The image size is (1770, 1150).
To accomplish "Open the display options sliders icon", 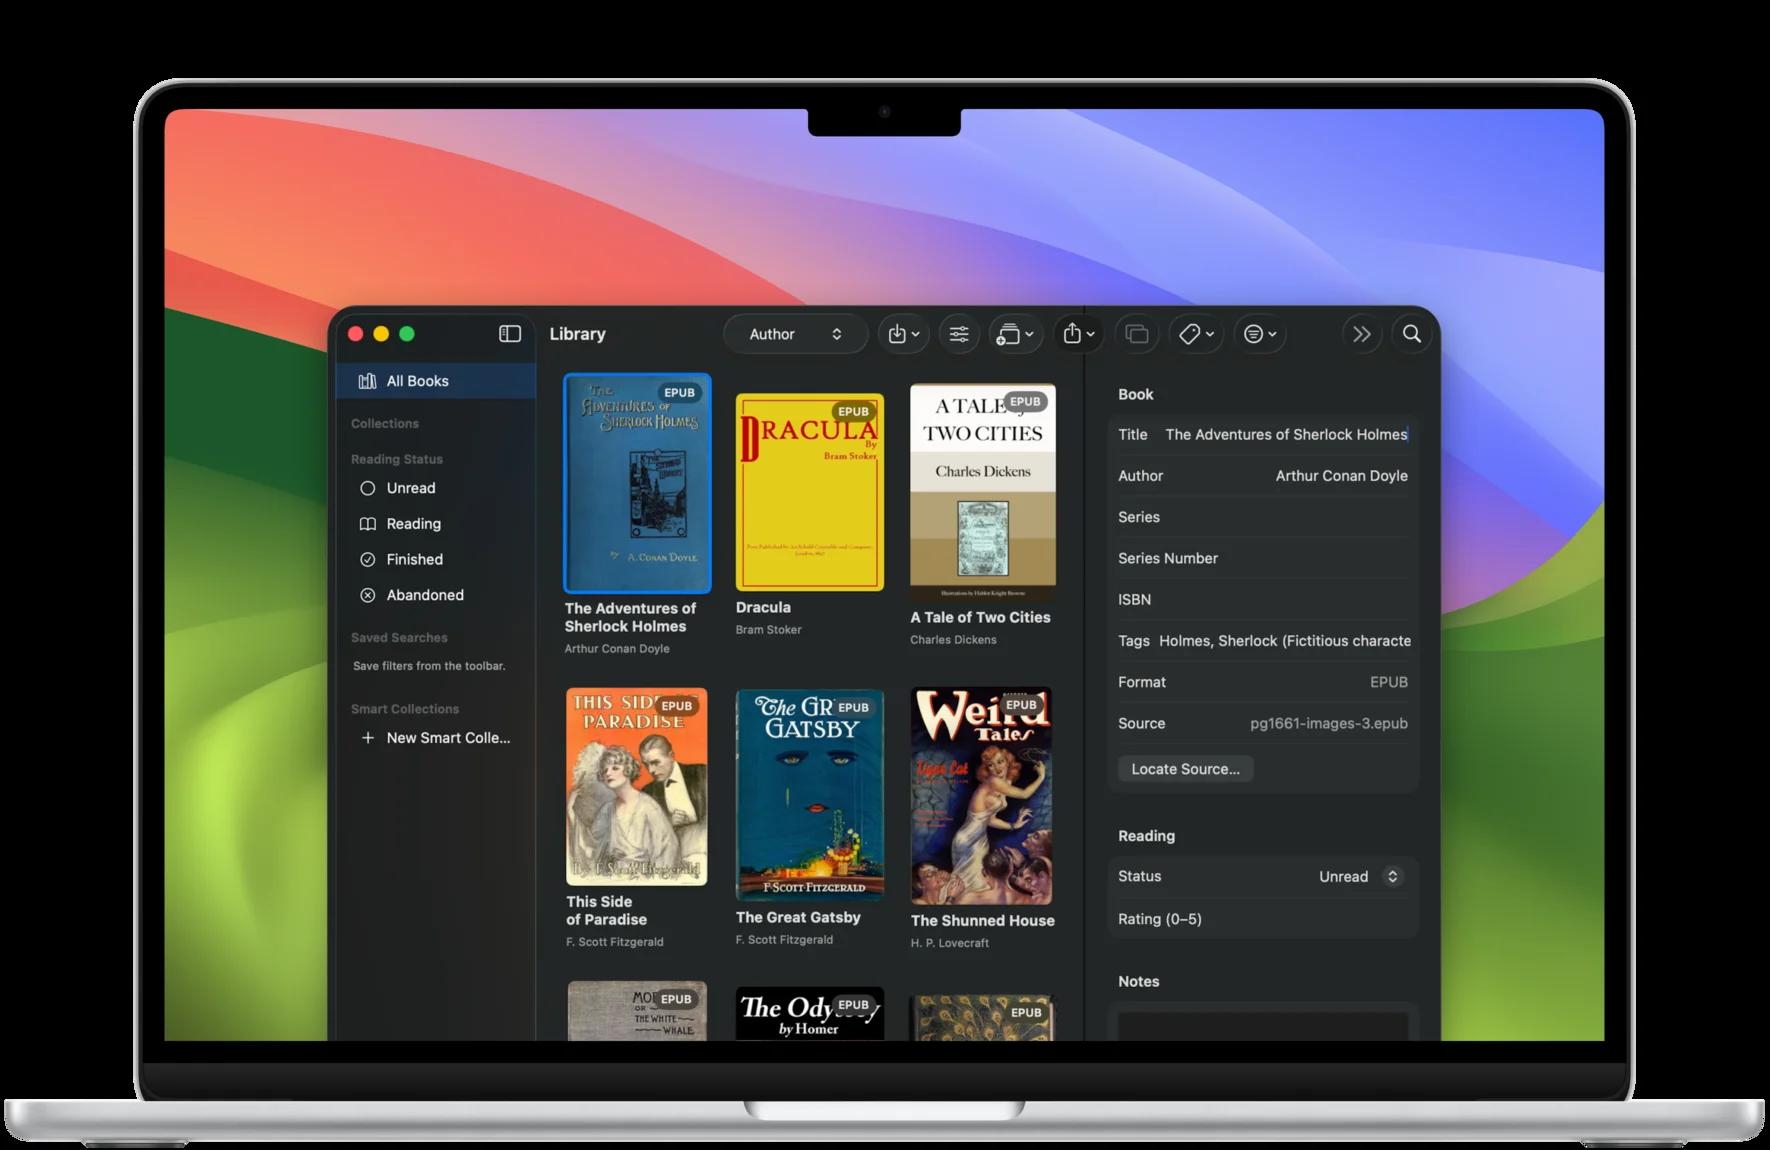I will 959,334.
